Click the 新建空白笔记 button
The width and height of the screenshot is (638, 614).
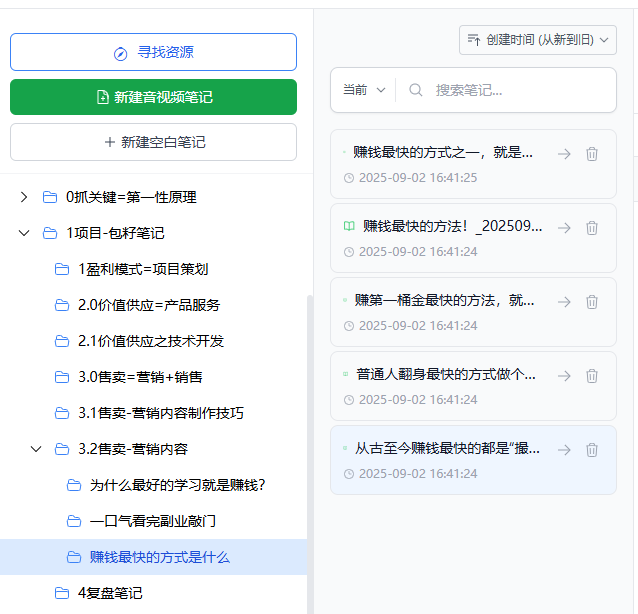click(153, 142)
